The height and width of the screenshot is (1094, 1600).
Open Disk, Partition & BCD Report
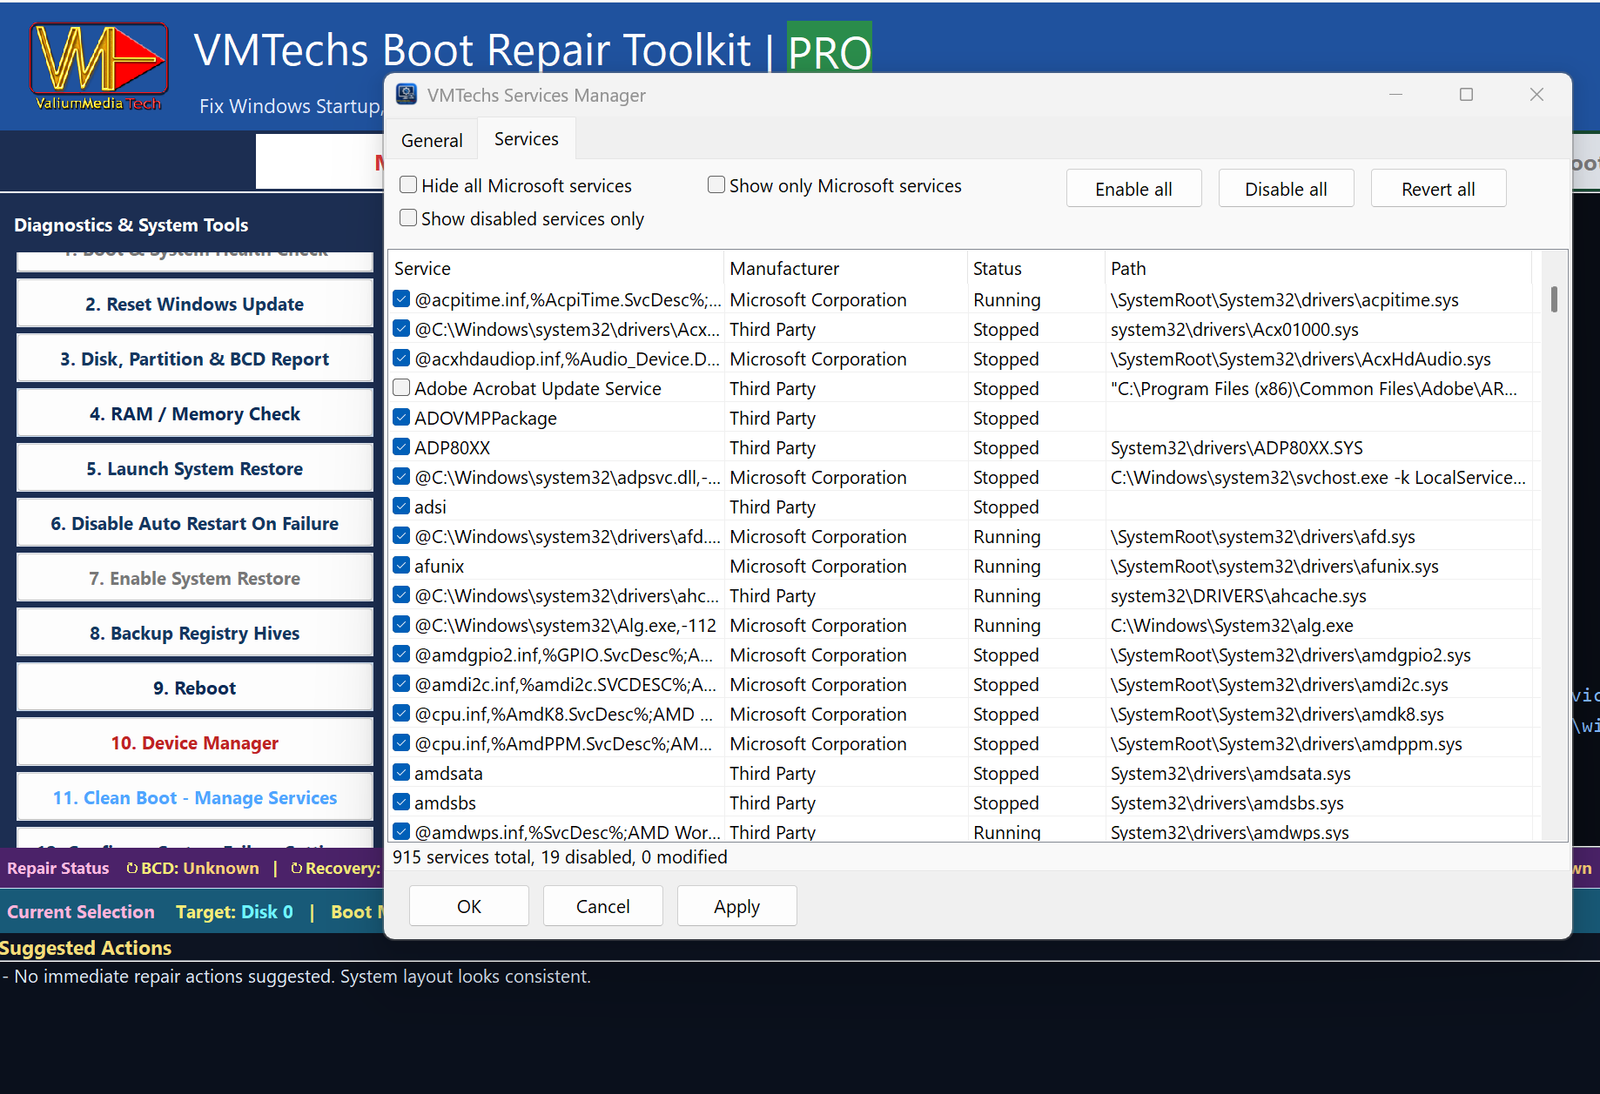195,359
